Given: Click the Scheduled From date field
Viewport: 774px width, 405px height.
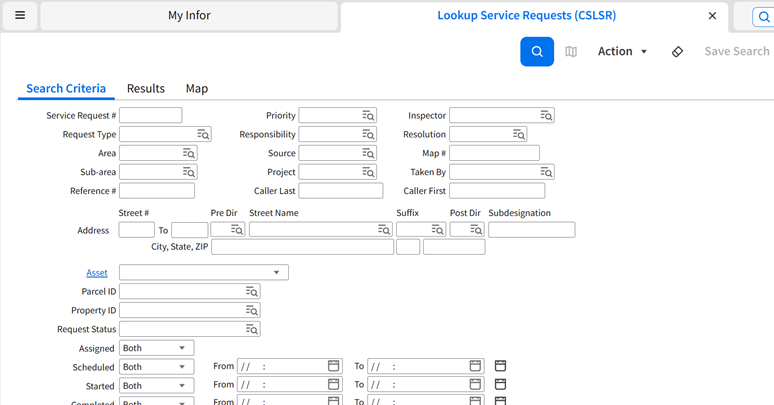Looking at the screenshot, I should click(290, 366).
